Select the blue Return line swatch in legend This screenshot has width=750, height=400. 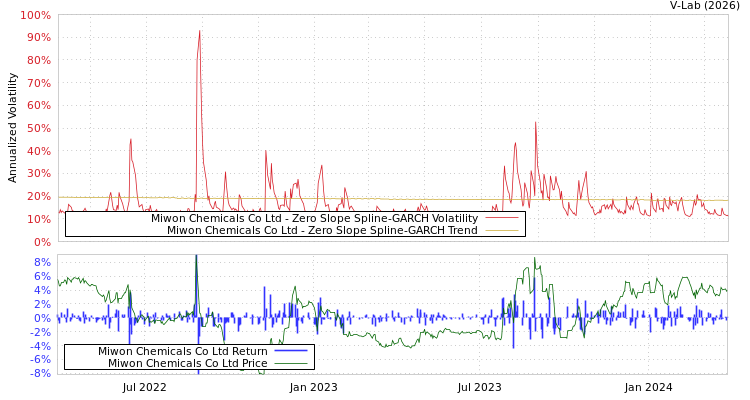tap(290, 351)
